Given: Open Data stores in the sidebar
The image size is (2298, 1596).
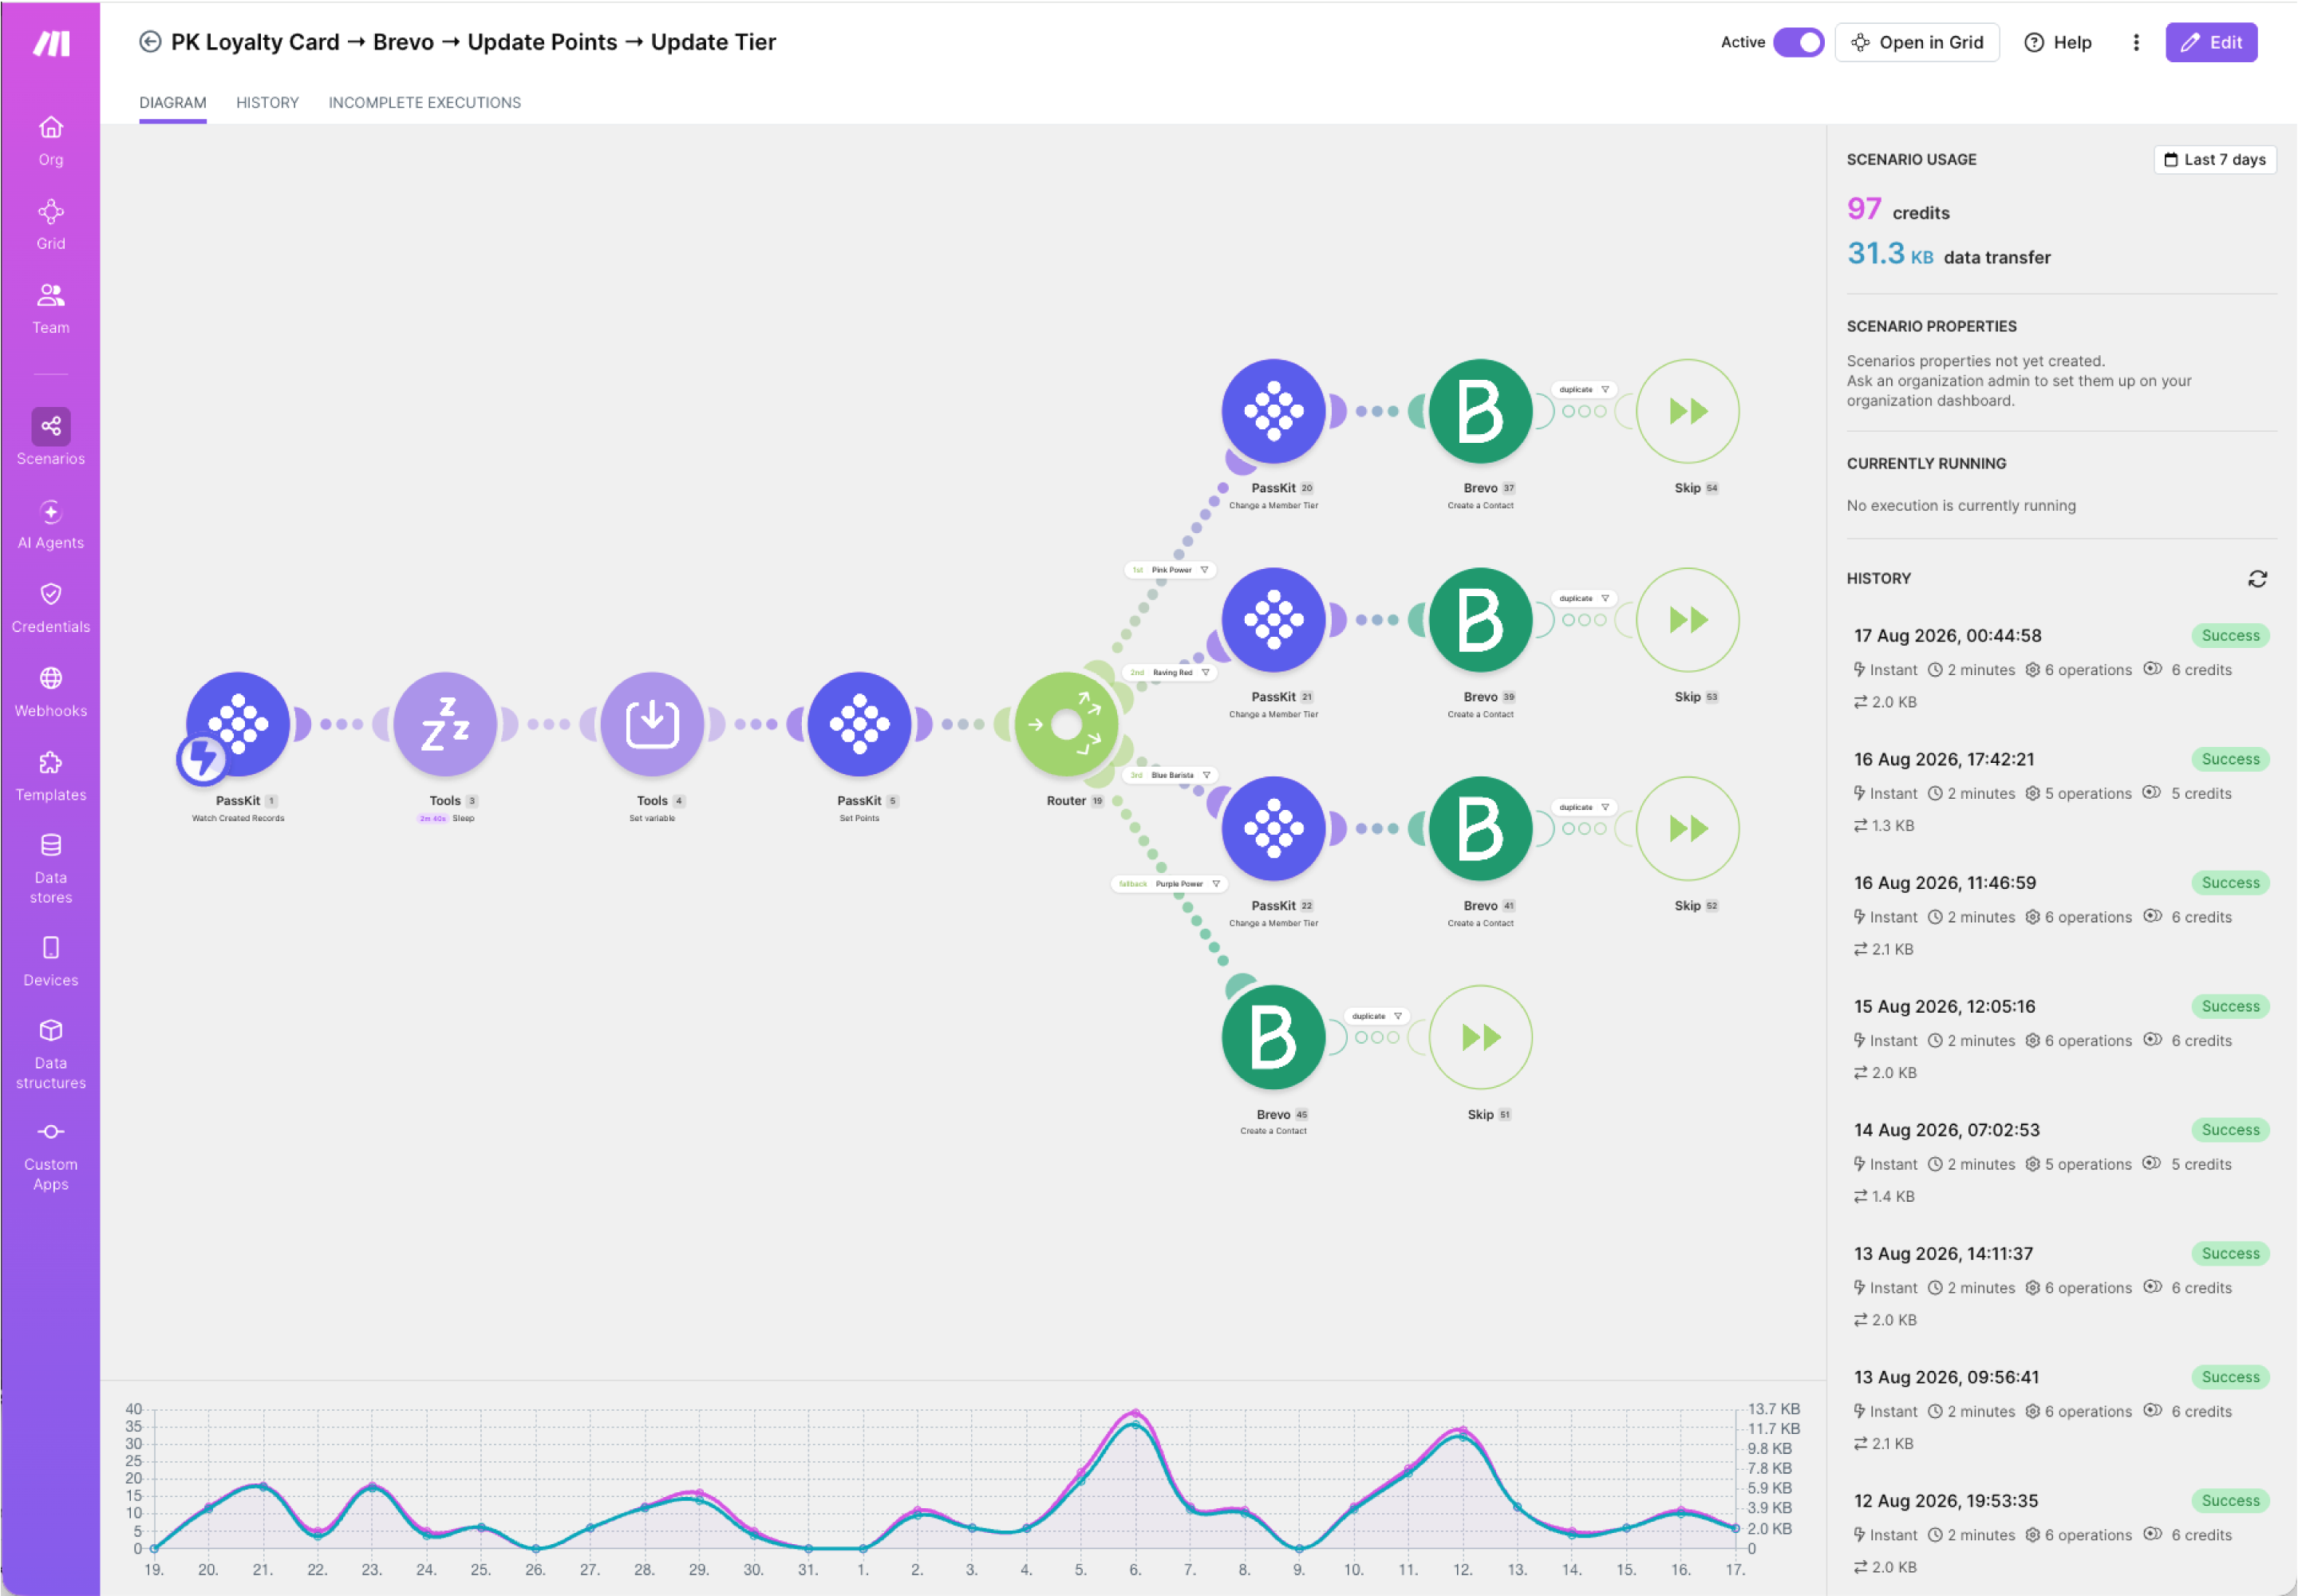Looking at the screenshot, I should point(50,868).
